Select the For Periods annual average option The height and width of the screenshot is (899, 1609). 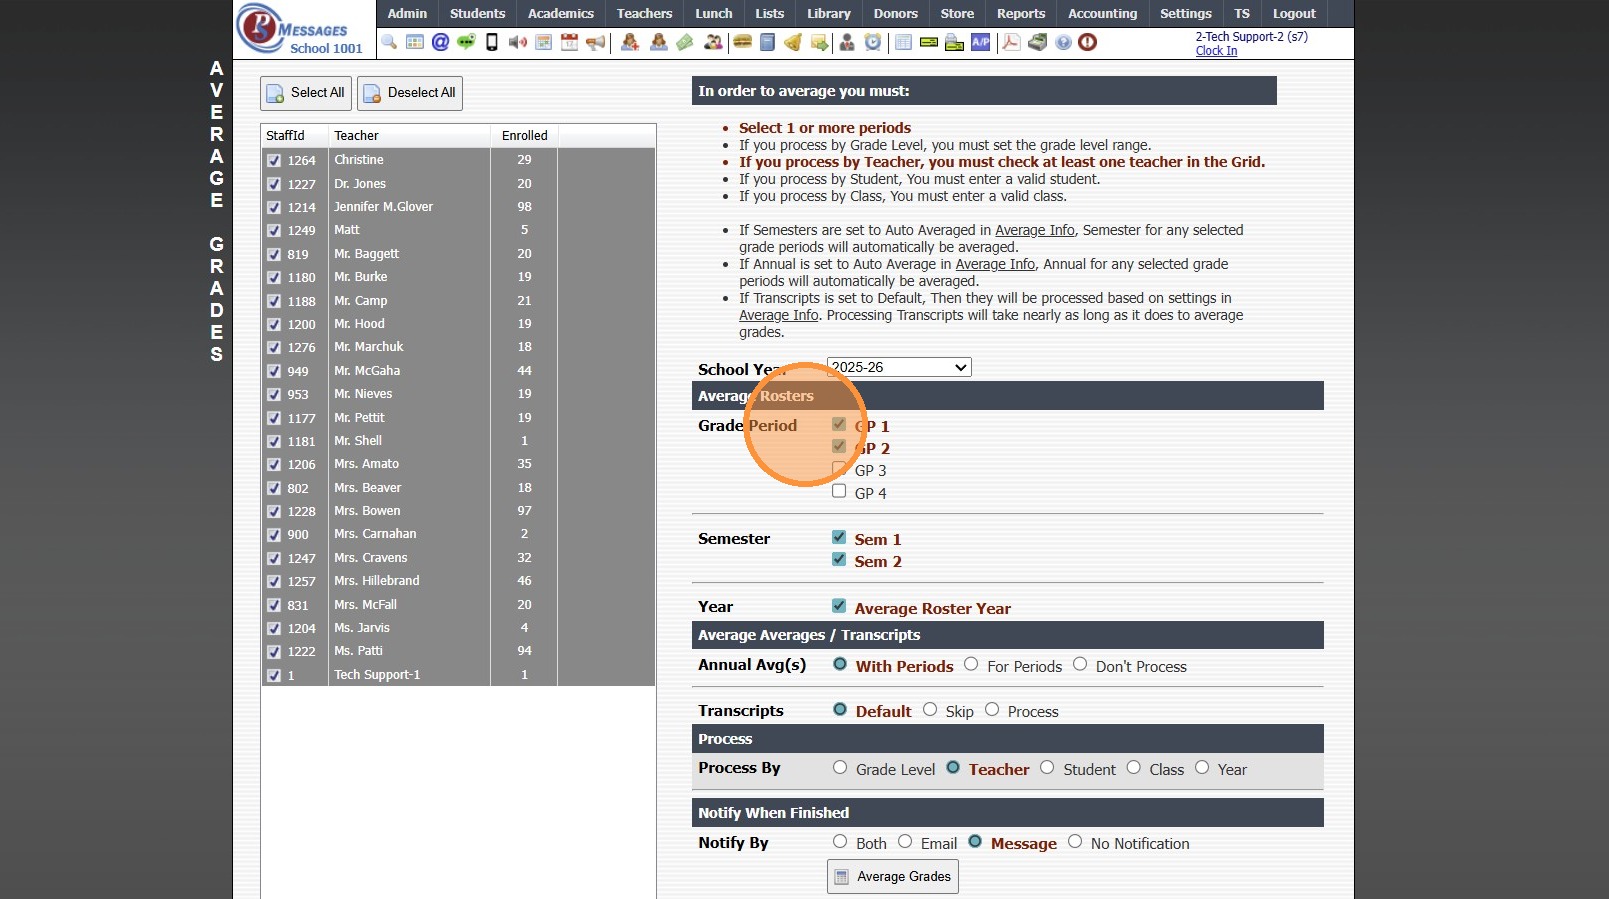point(971,664)
